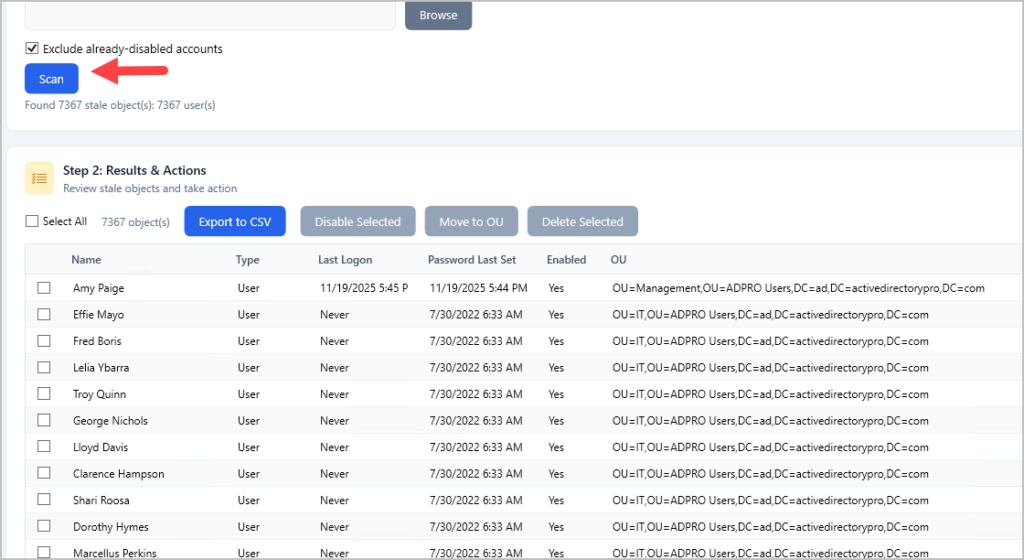The width and height of the screenshot is (1024, 560).
Task: Click the 7367 object(s) count label
Action: pyautogui.click(x=135, y=222)
